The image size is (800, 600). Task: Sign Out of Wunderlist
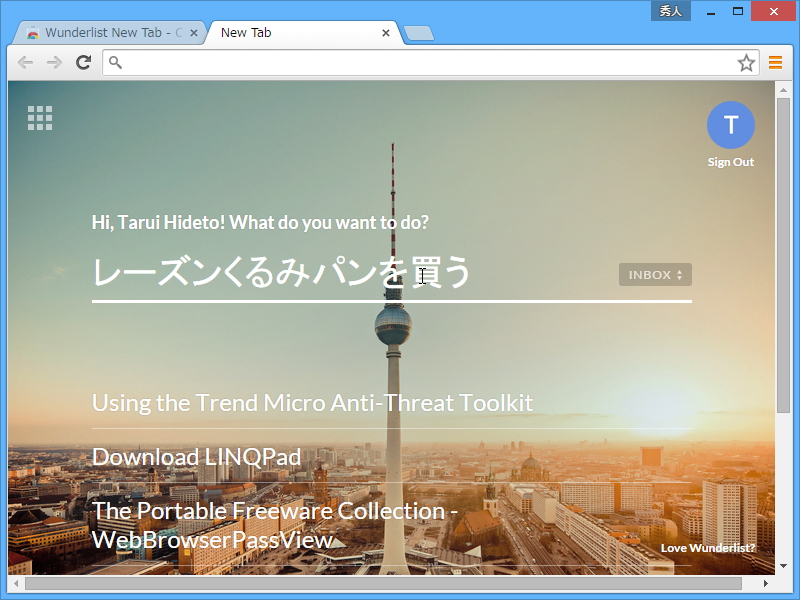tap(730, 162)
